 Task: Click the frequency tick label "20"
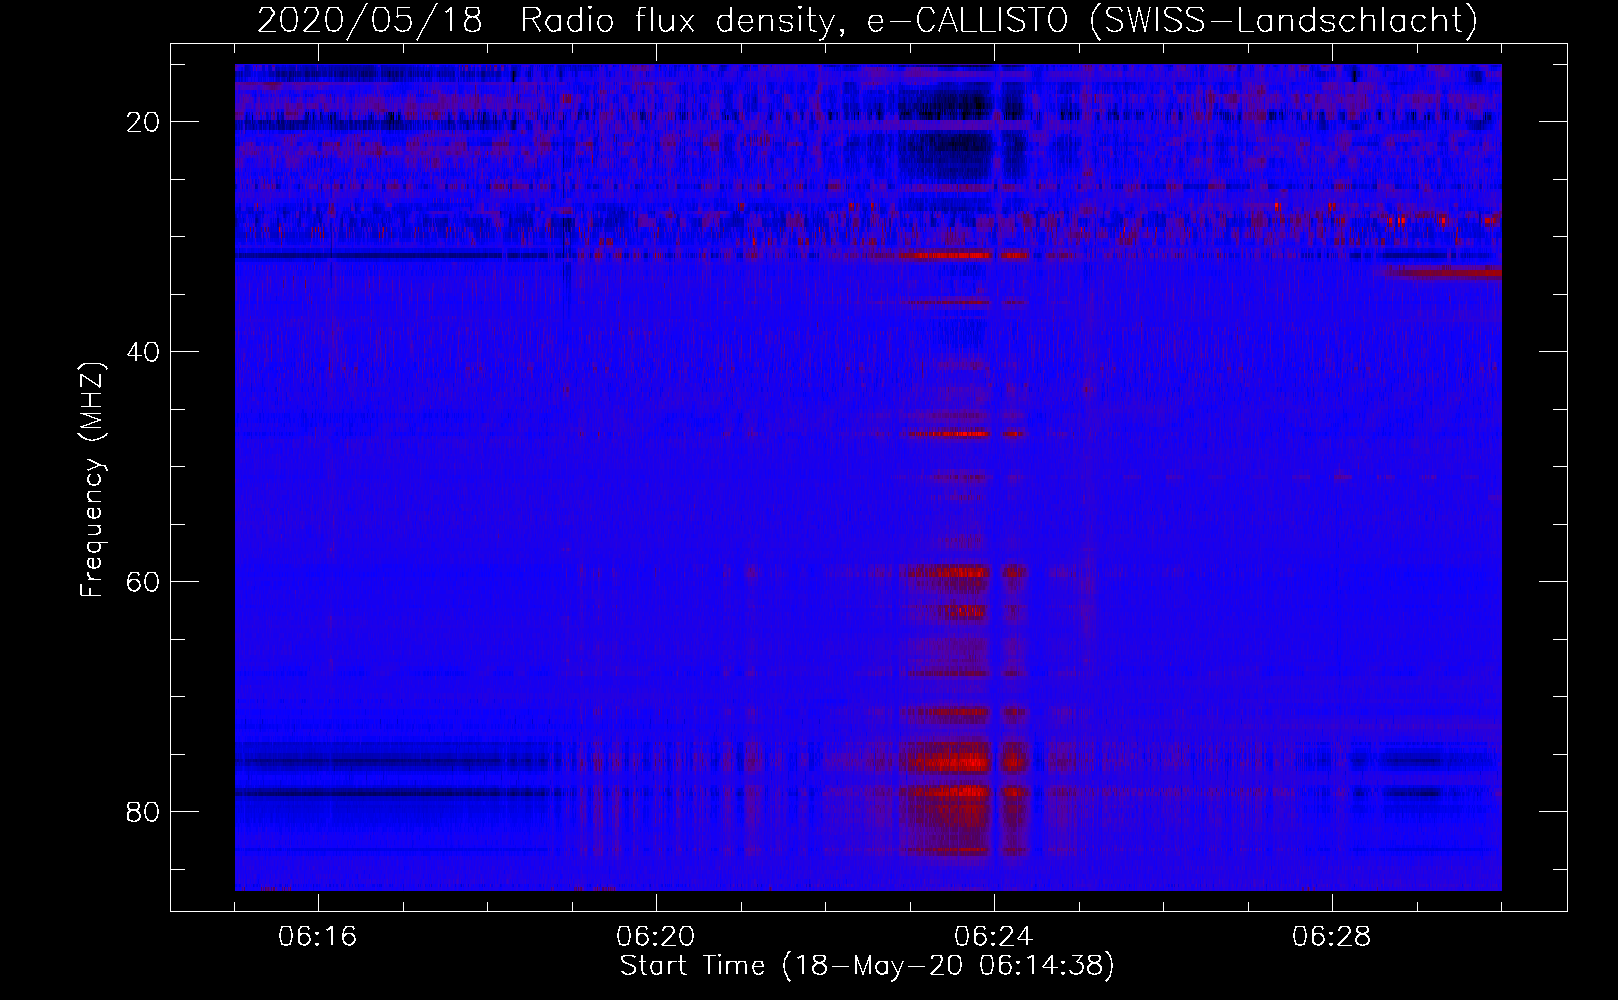click(143, 122)
